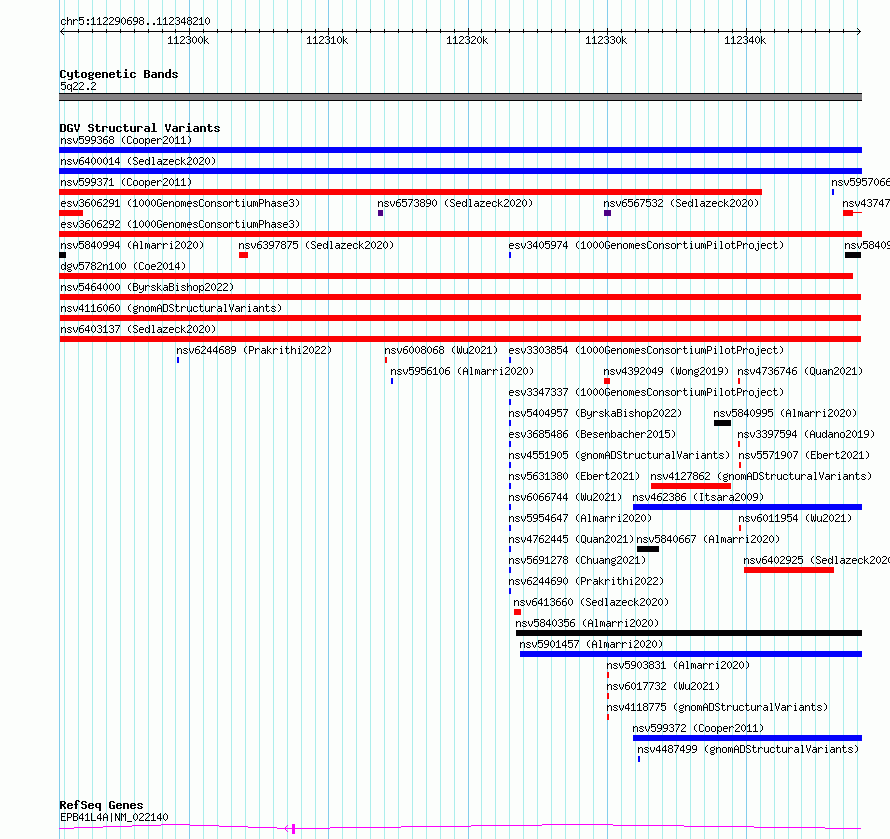The width and height of the screenshot is (890, 839).
Task: Open nsv4551905 (gnomADStructuralVariants) variant
Action: point(619,455)
